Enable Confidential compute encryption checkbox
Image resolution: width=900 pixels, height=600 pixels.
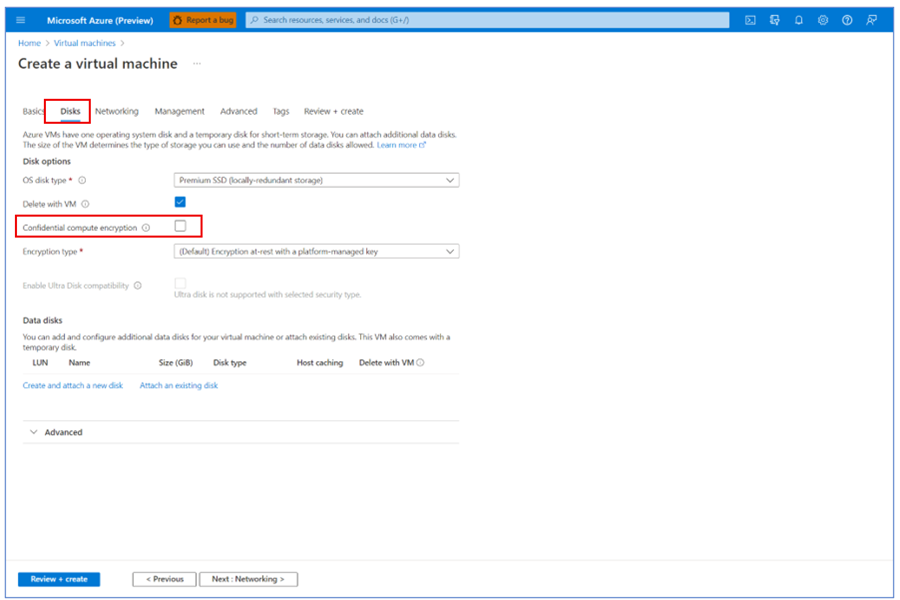180,226
